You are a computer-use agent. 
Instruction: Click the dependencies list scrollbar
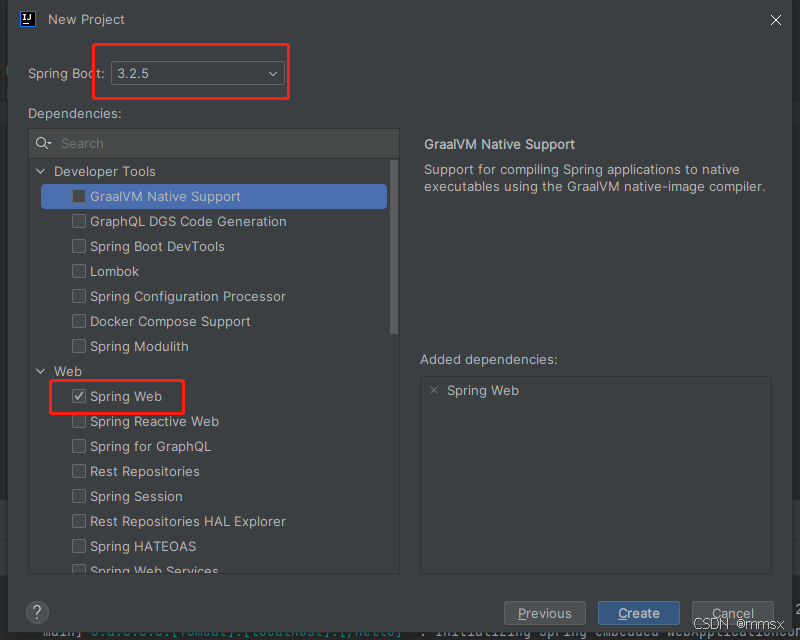click(x=394, y=247)
